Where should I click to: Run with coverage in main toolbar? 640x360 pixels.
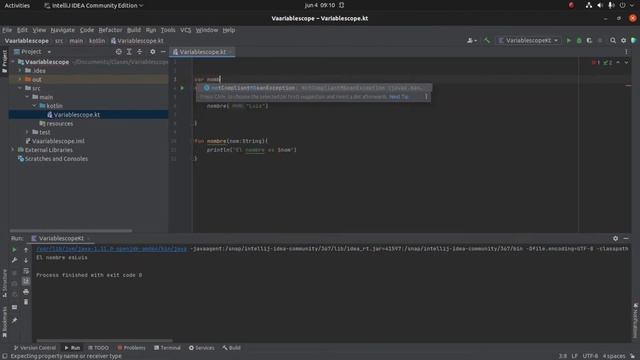click(x=589, y=40)
